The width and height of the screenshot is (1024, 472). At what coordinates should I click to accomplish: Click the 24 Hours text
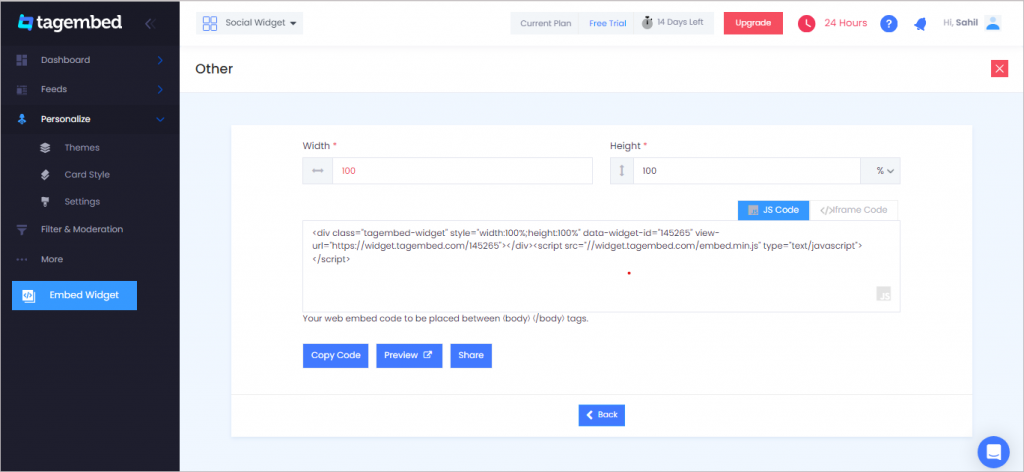pyautogui.click(x=846, y=24)
